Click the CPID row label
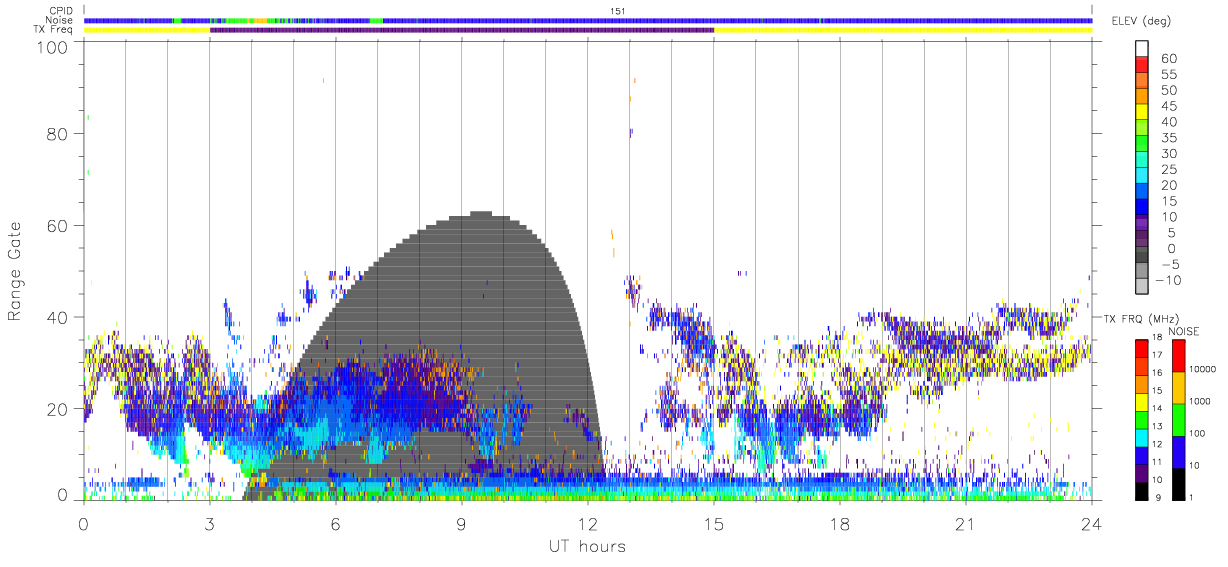Image resolution: width=1228 pixels, height=567 pixels. pyautogui.click(x=61, y=11)
